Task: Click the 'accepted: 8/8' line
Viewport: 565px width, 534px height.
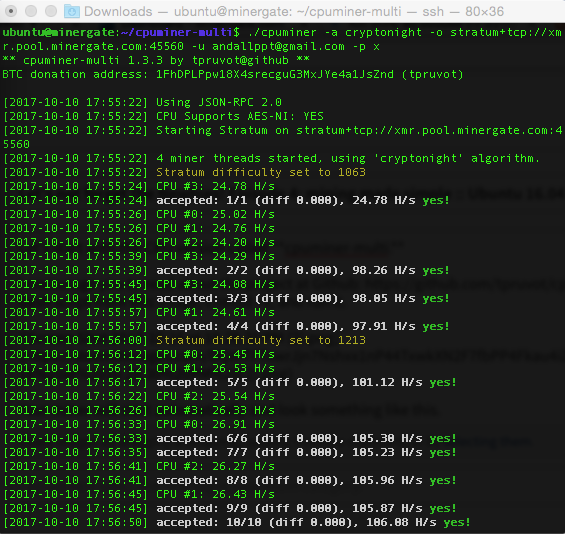Action: (x=230, y=481)
